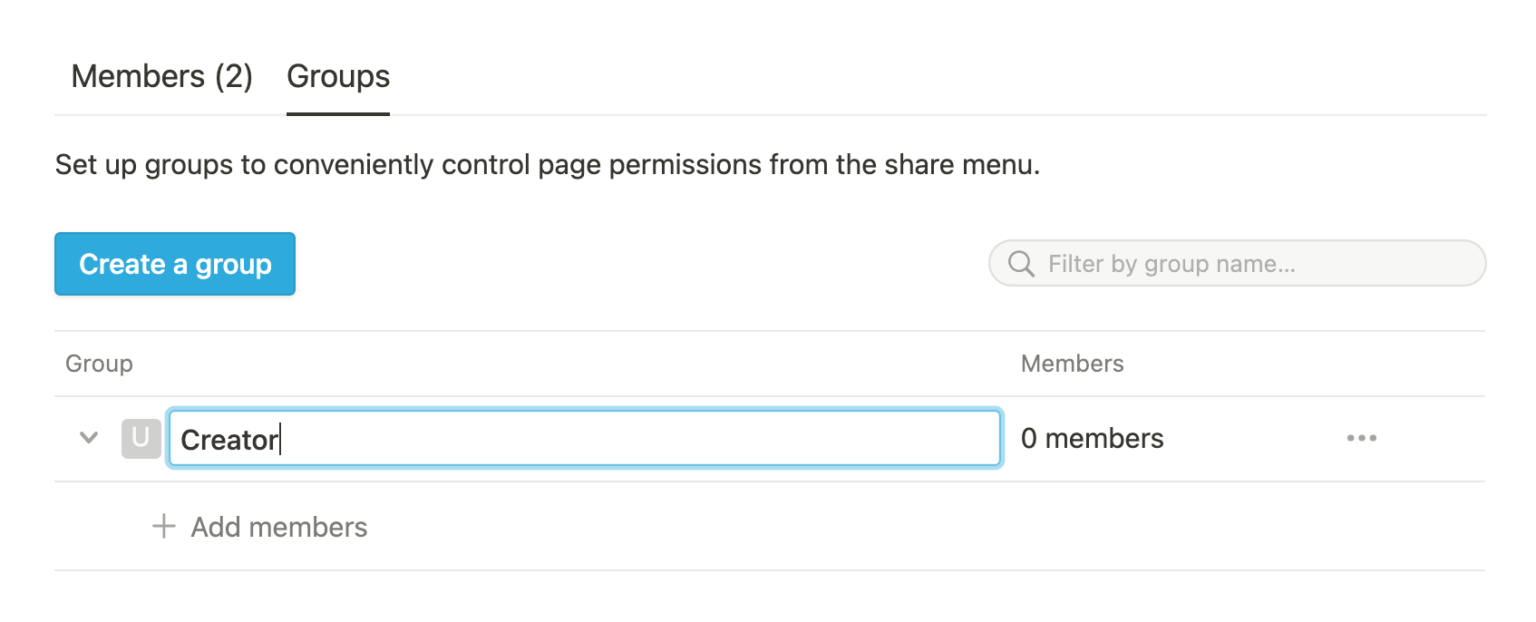Click the Members column header
Screen dimensions: 1536x622
pos(1072,364)
